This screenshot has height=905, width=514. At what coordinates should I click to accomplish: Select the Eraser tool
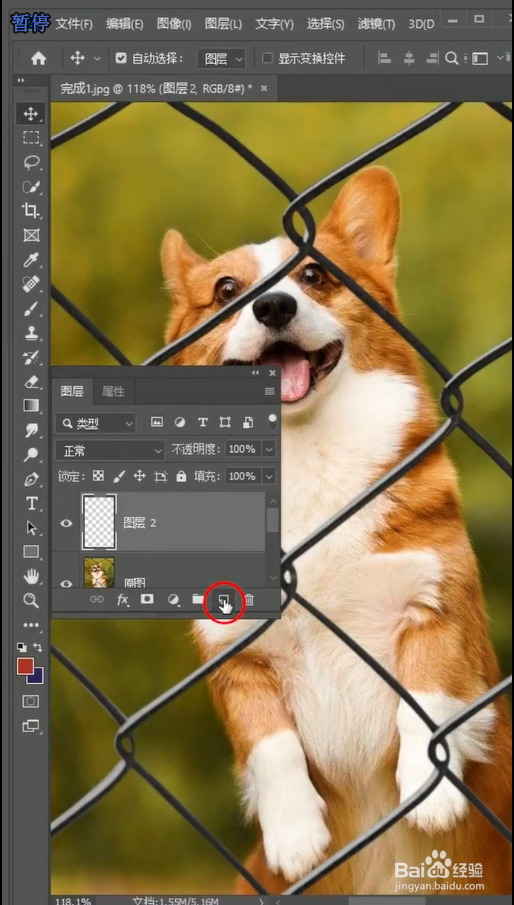pos(31,382)
